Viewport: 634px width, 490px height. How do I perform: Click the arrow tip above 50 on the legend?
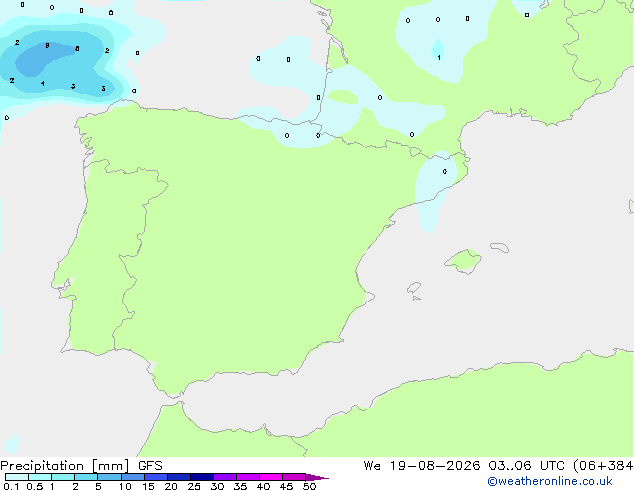point(317,477)
